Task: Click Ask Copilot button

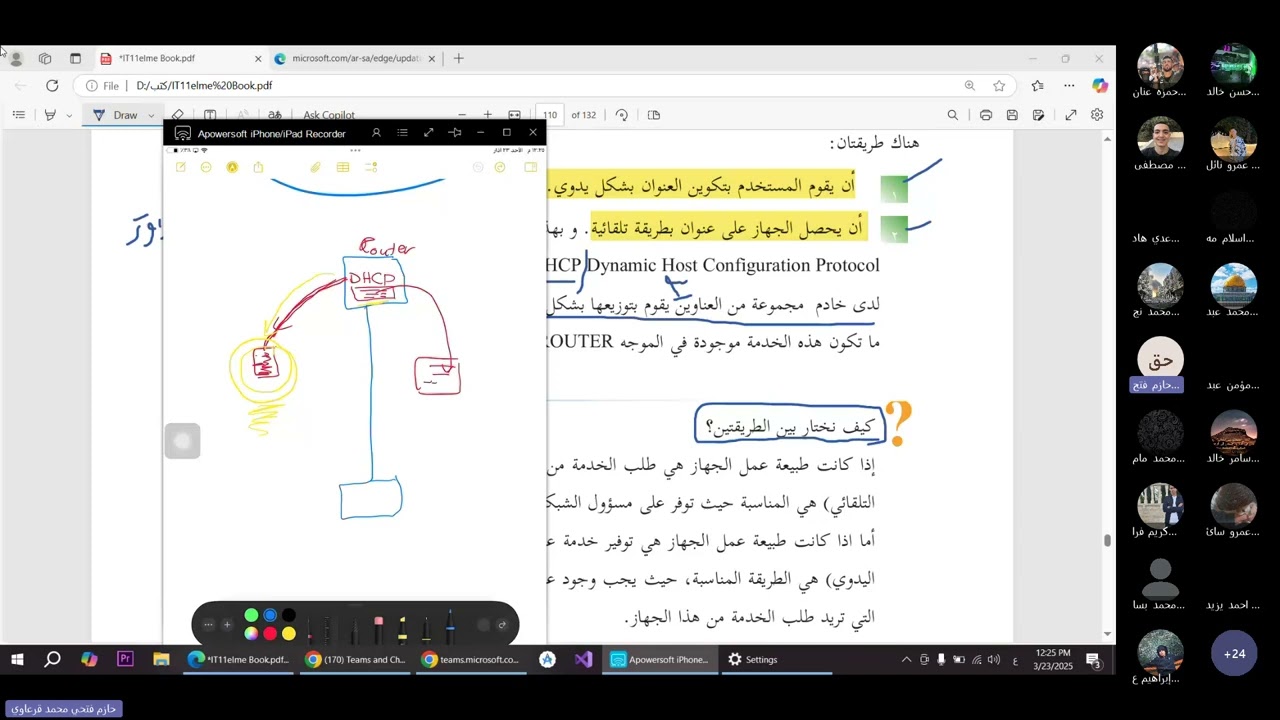Action: click(329, 115)
